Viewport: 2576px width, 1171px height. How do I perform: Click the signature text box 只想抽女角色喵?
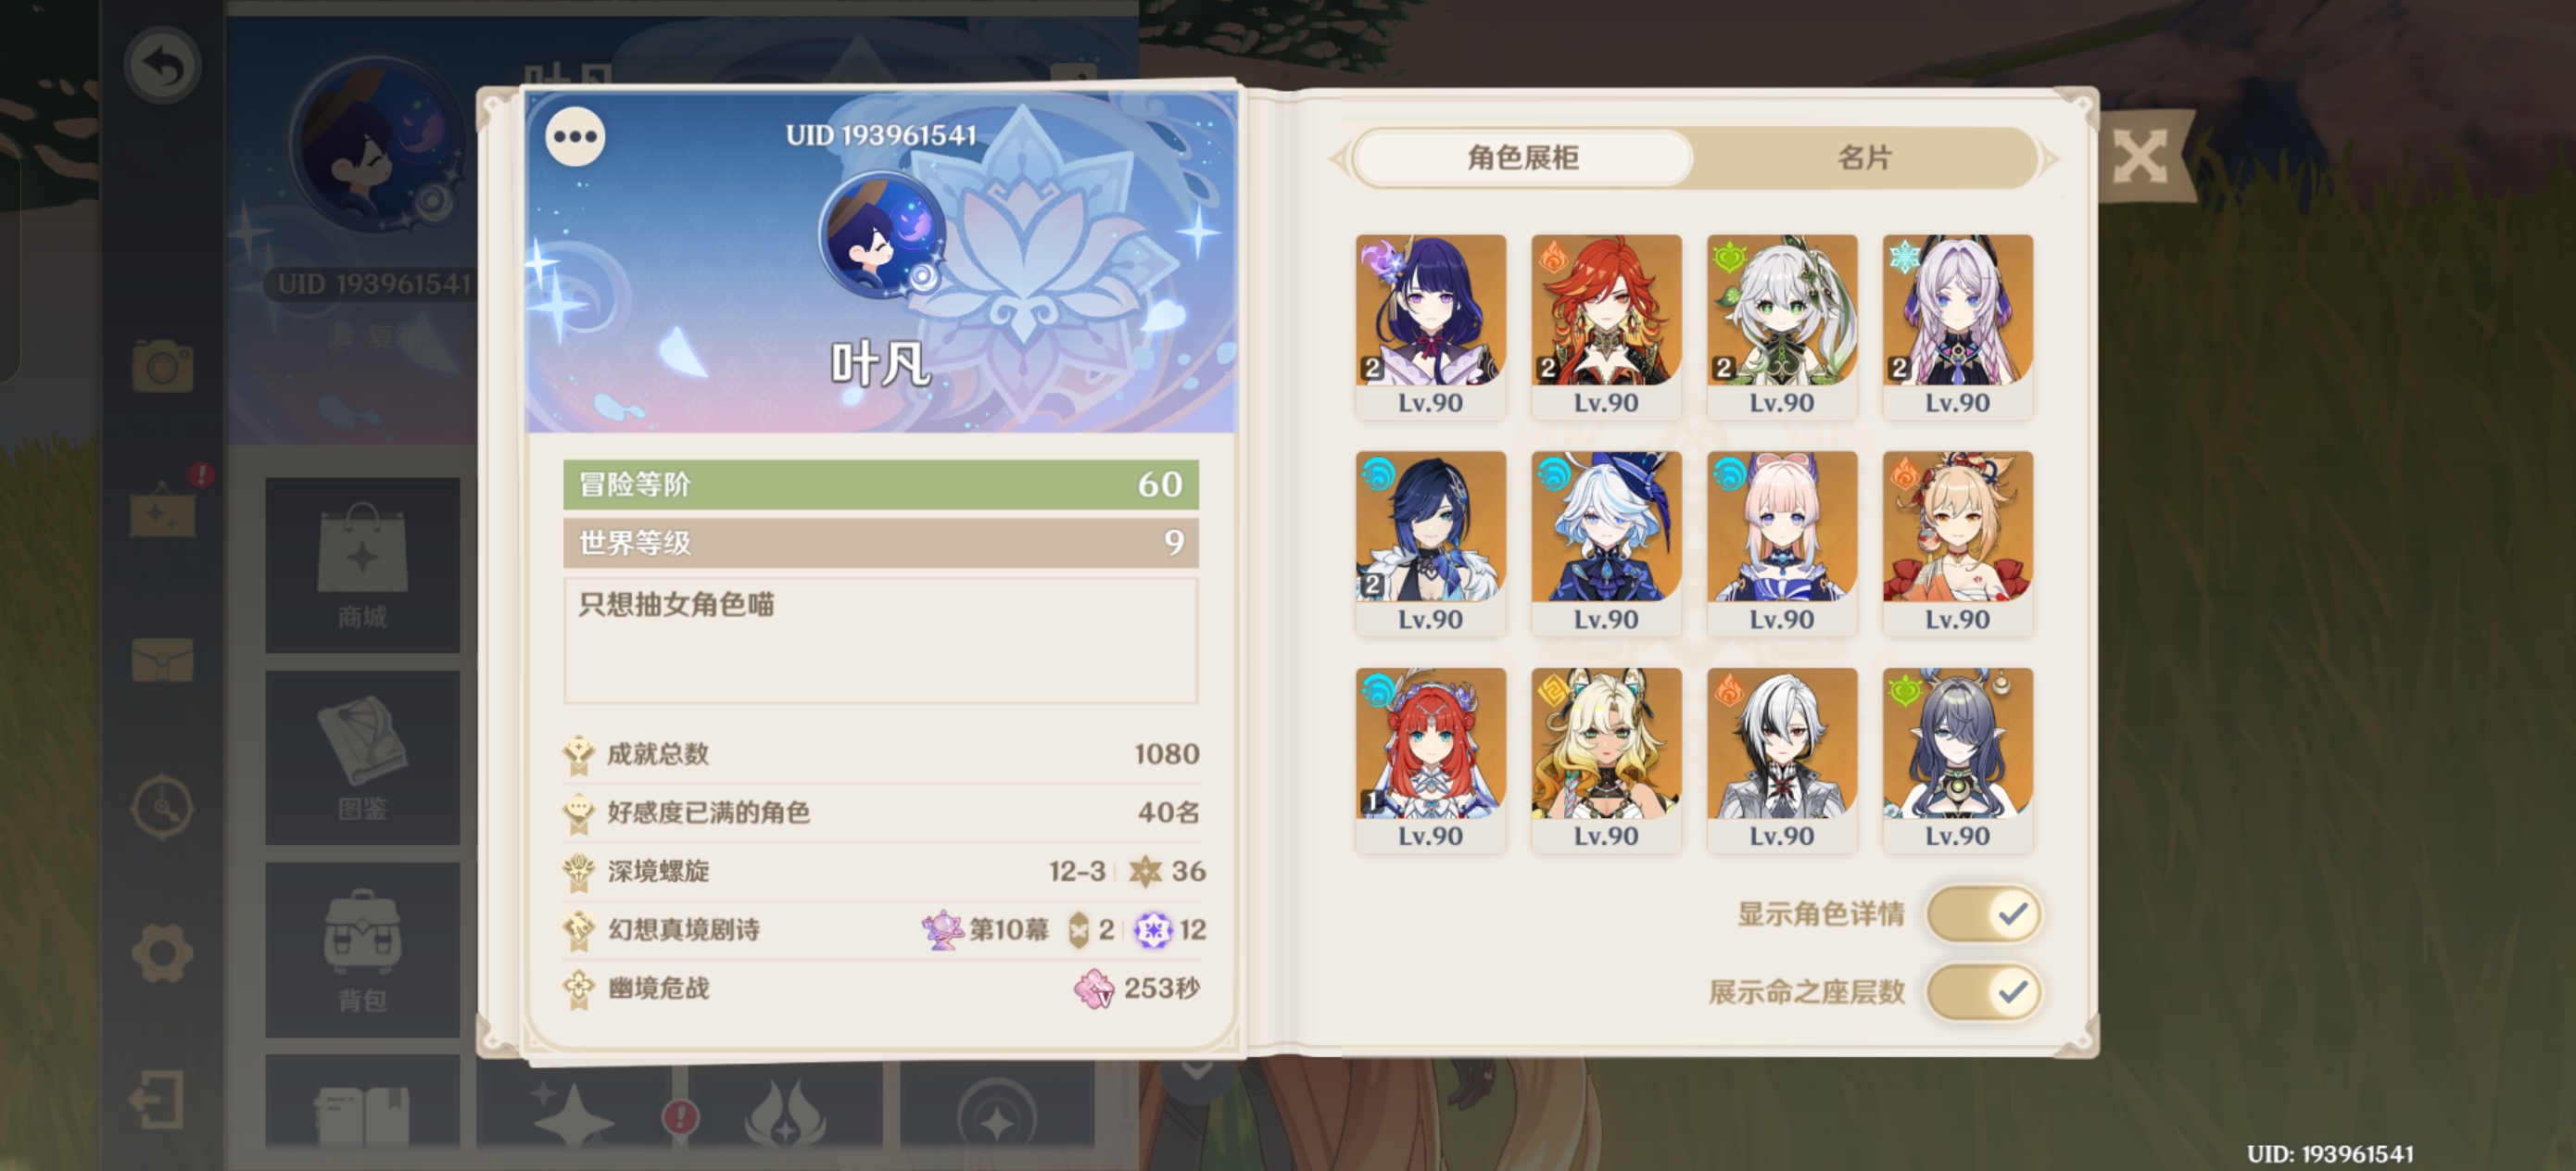click(880, 640)
